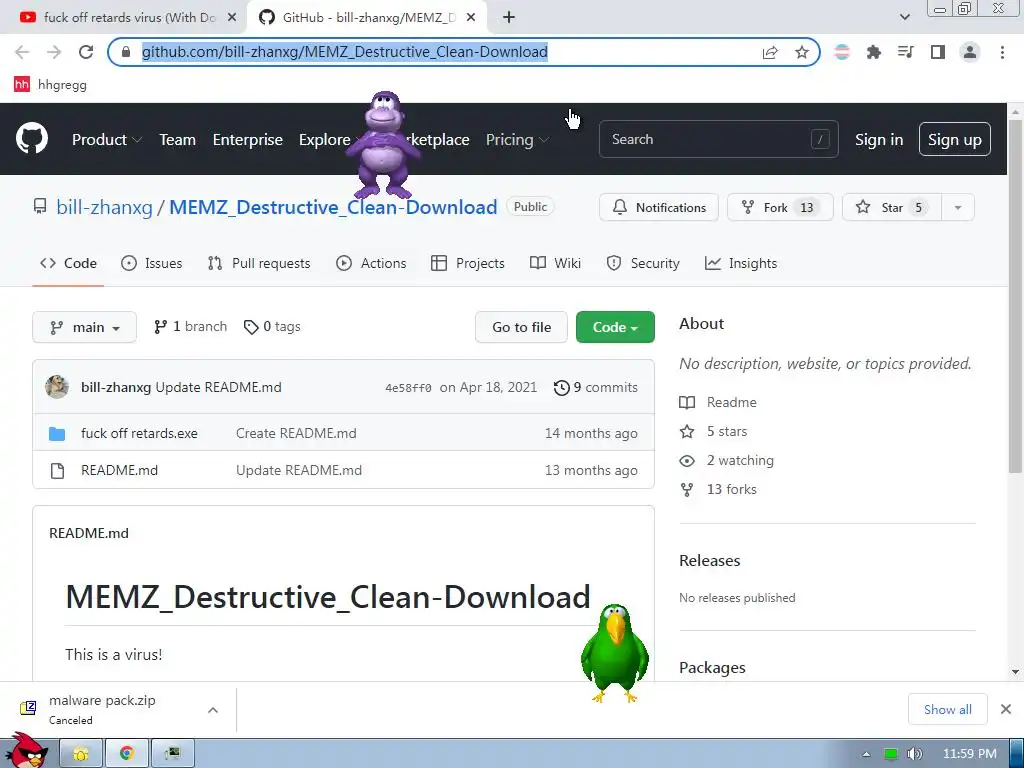Open the Insights tab

tap(741, 263)
